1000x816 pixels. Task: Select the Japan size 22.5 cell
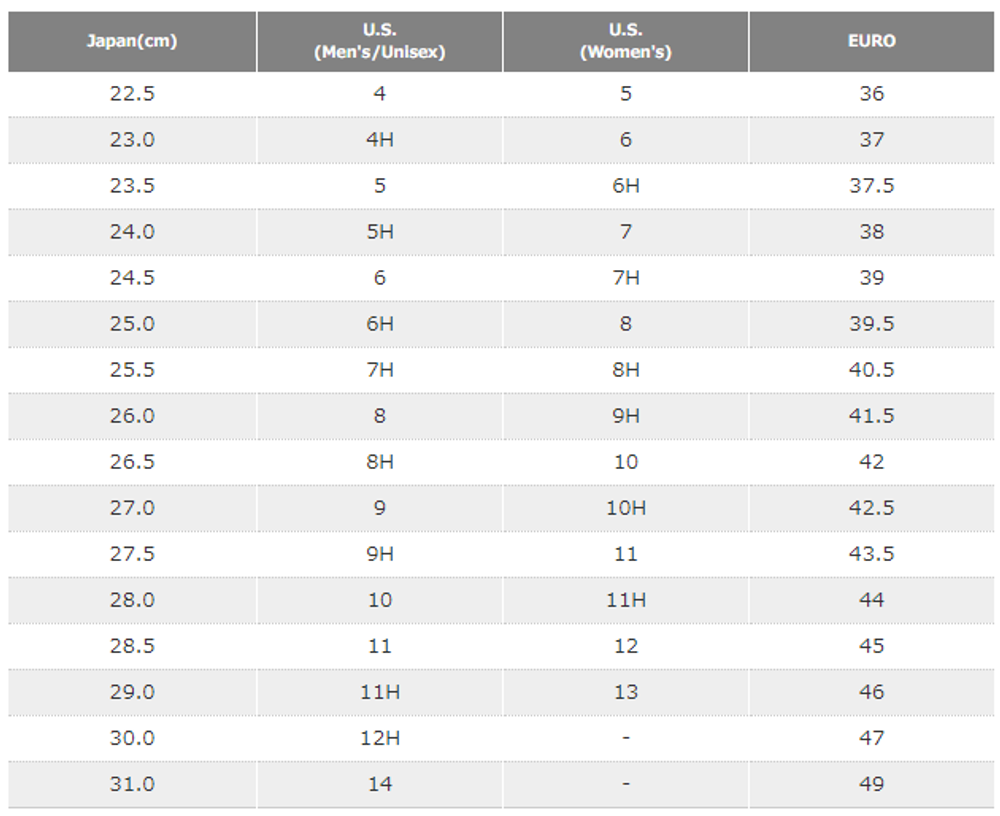tap(132, 94)
